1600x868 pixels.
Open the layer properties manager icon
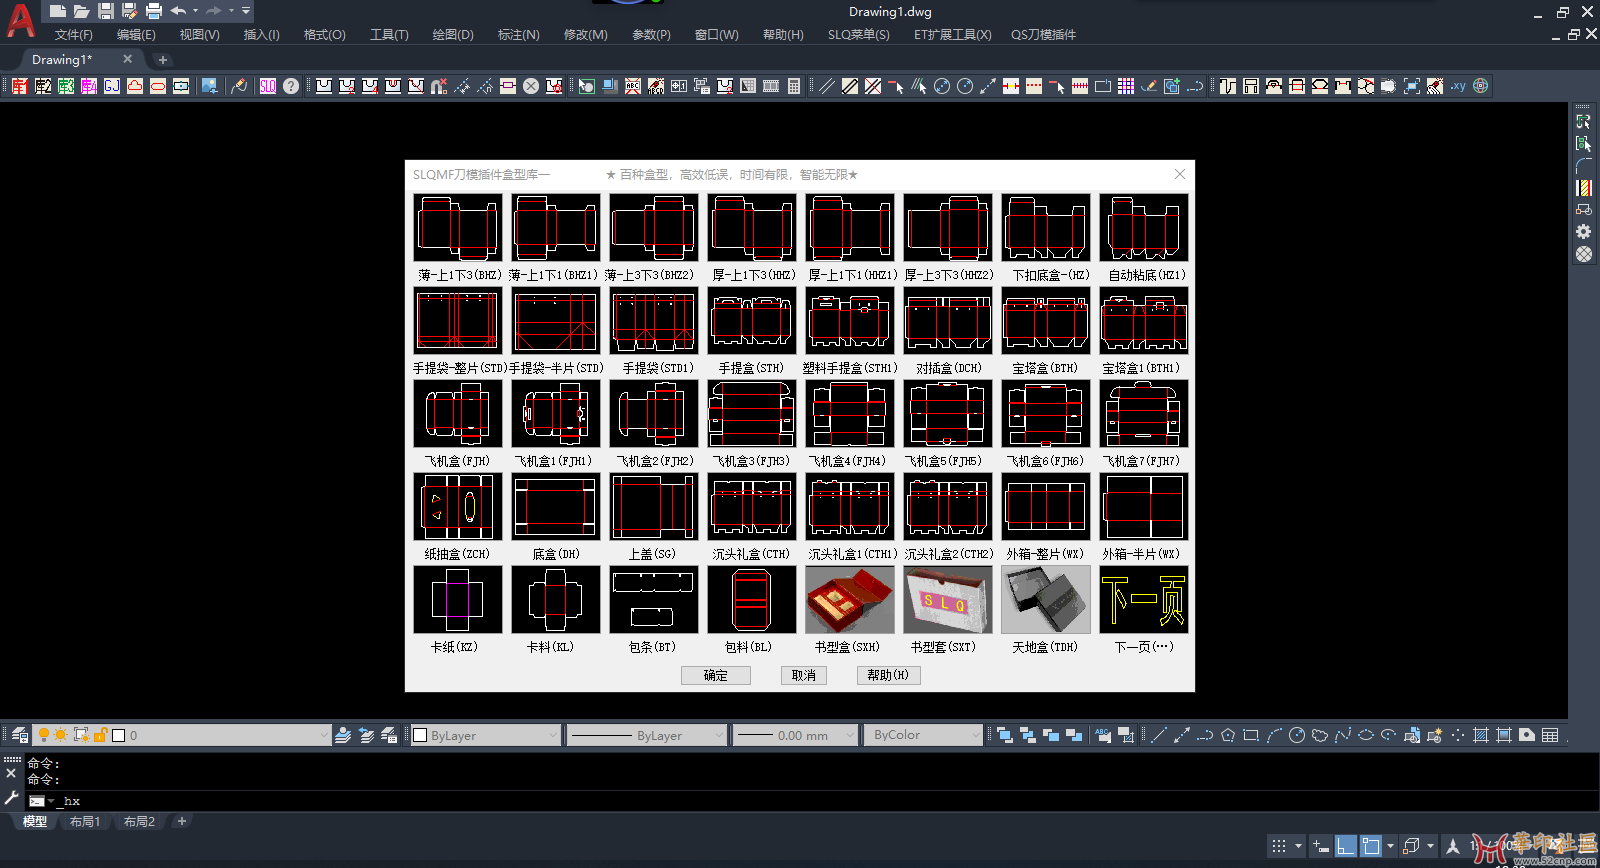[x=19, y=735]
